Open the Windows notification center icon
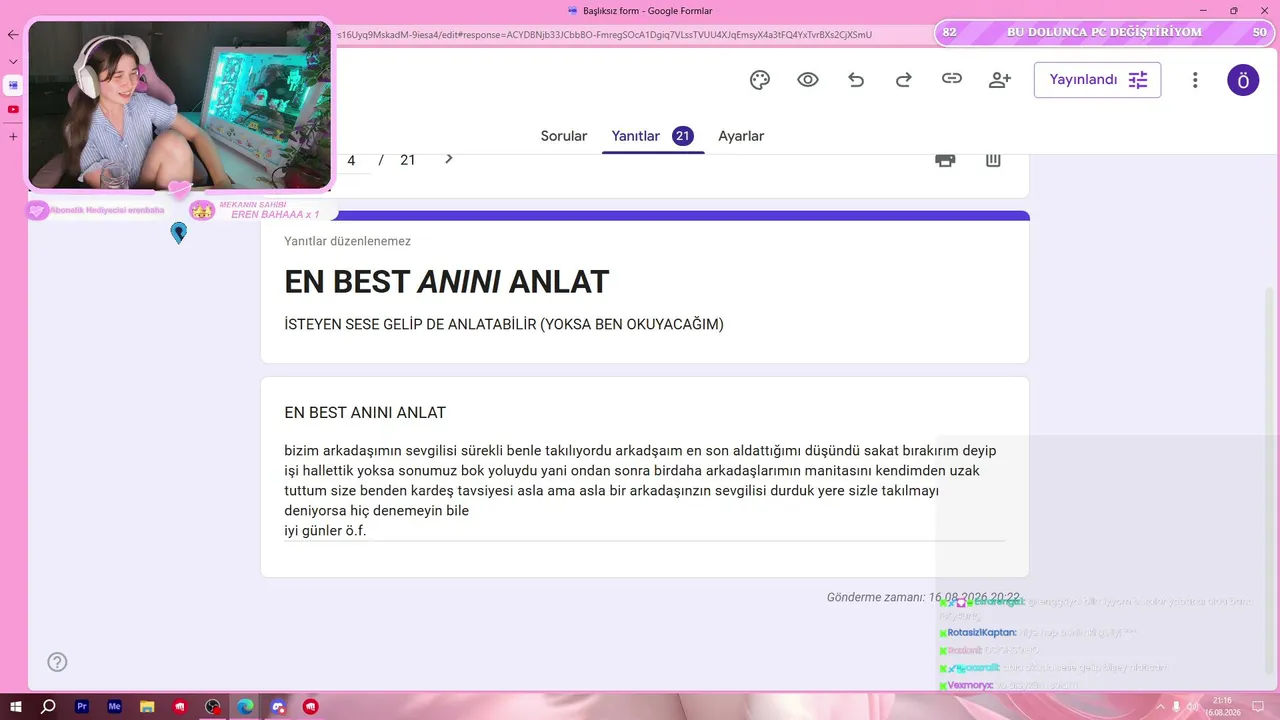 pyautogui.click(x=1258, y=706)
